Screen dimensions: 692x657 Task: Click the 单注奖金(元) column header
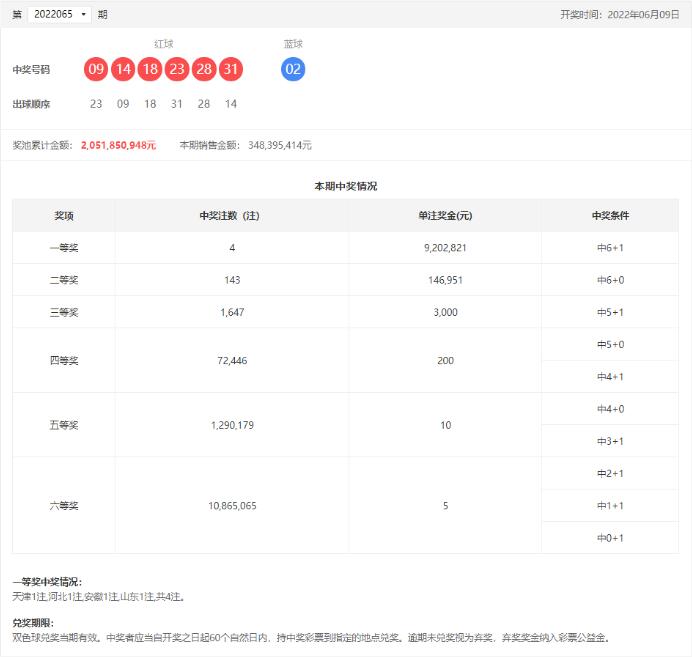click(445, 216)
